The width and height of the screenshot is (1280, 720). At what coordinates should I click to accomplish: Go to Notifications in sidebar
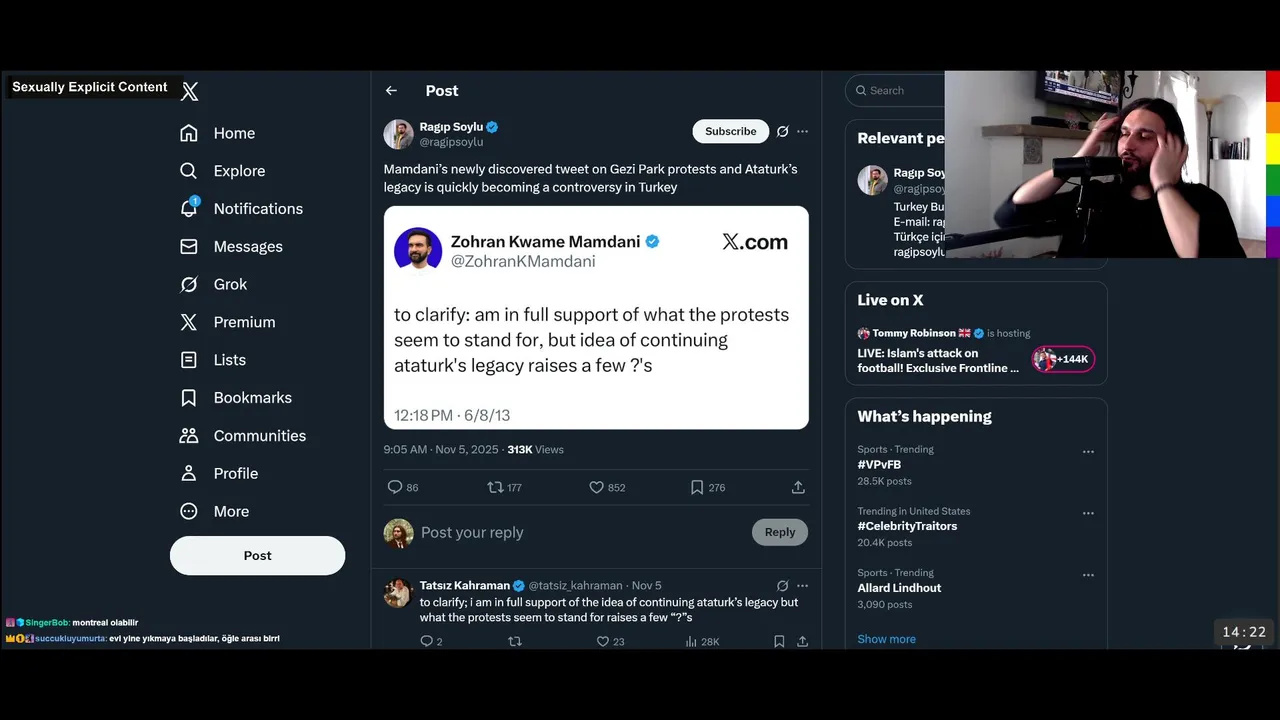coord(257,209)
